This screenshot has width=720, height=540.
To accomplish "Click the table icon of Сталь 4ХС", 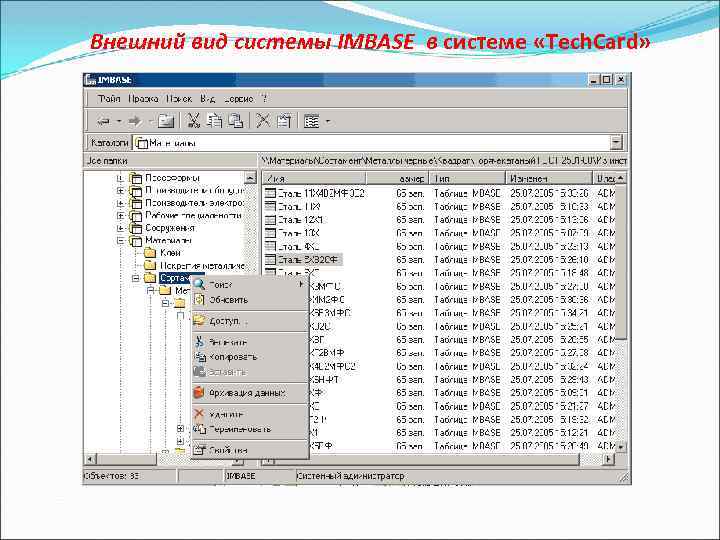I will coord(270,246).
